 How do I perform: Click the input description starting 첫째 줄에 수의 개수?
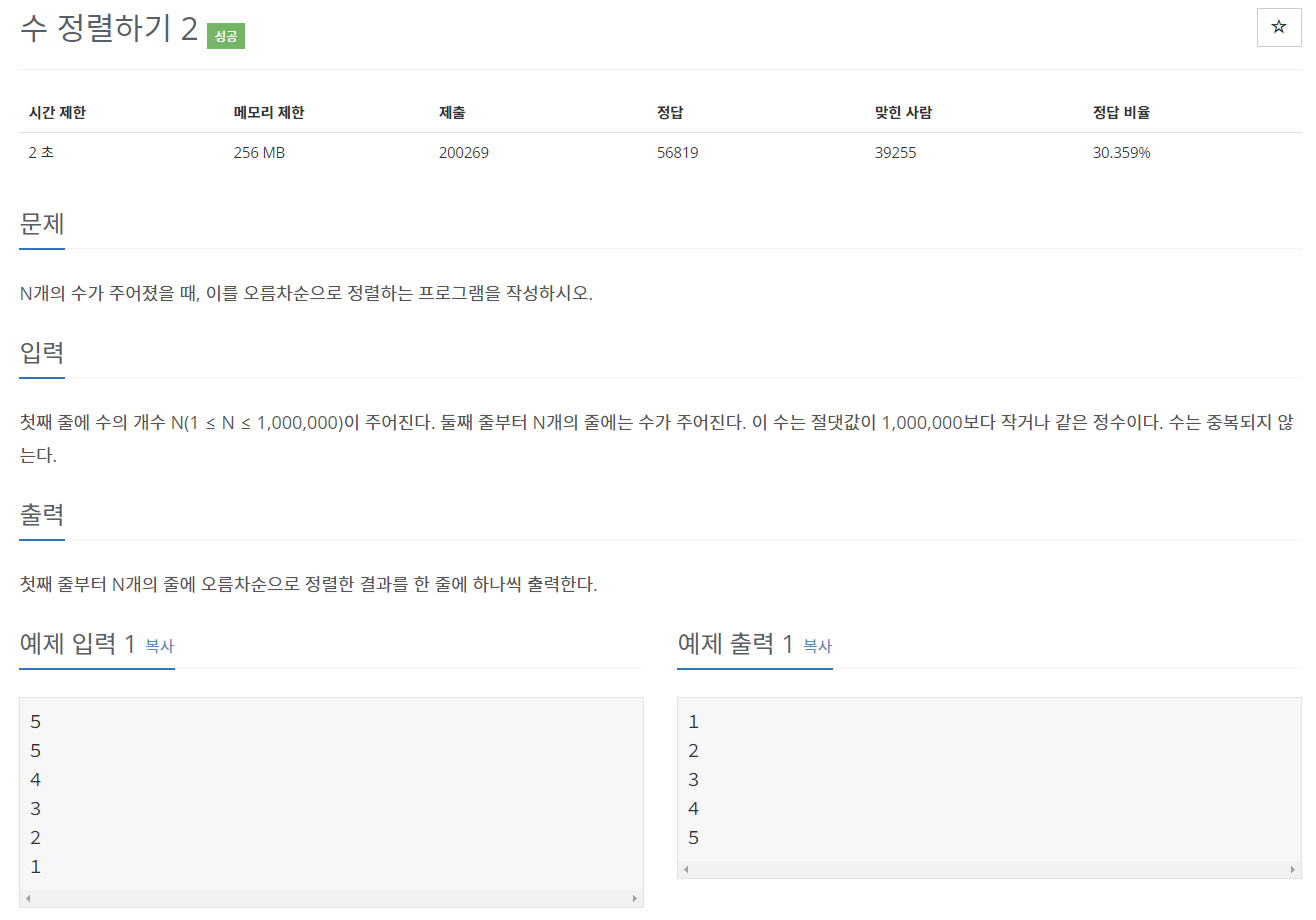tap(658, 439)
